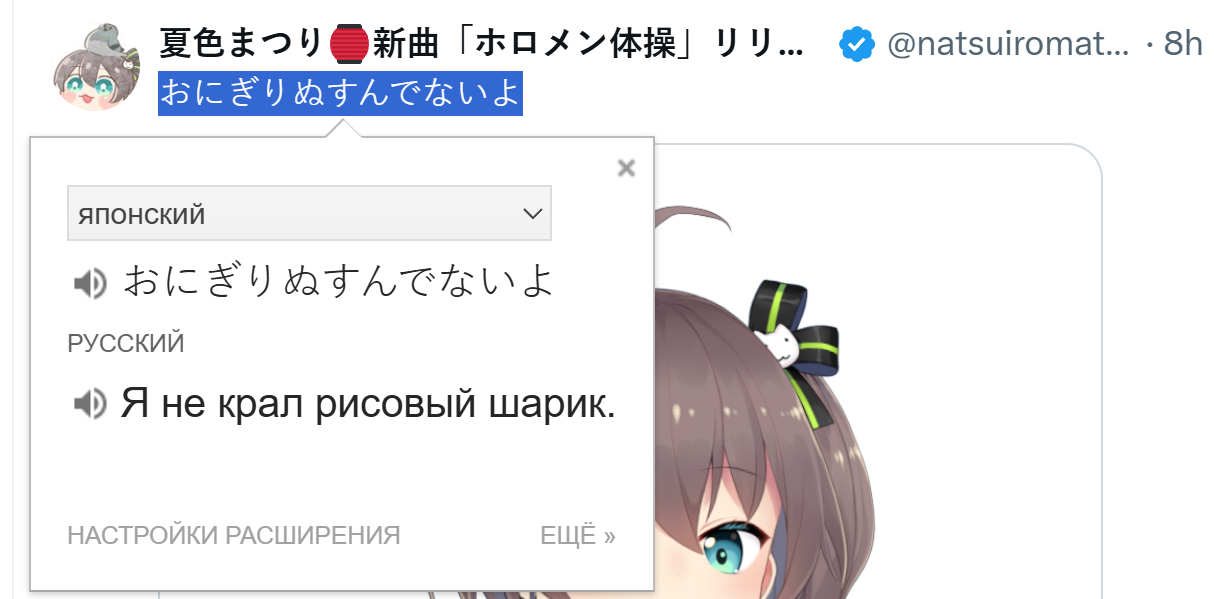This screenshot has width=1214, height=599.
Task: Click the Russian translation text
Action: (368, 404)
